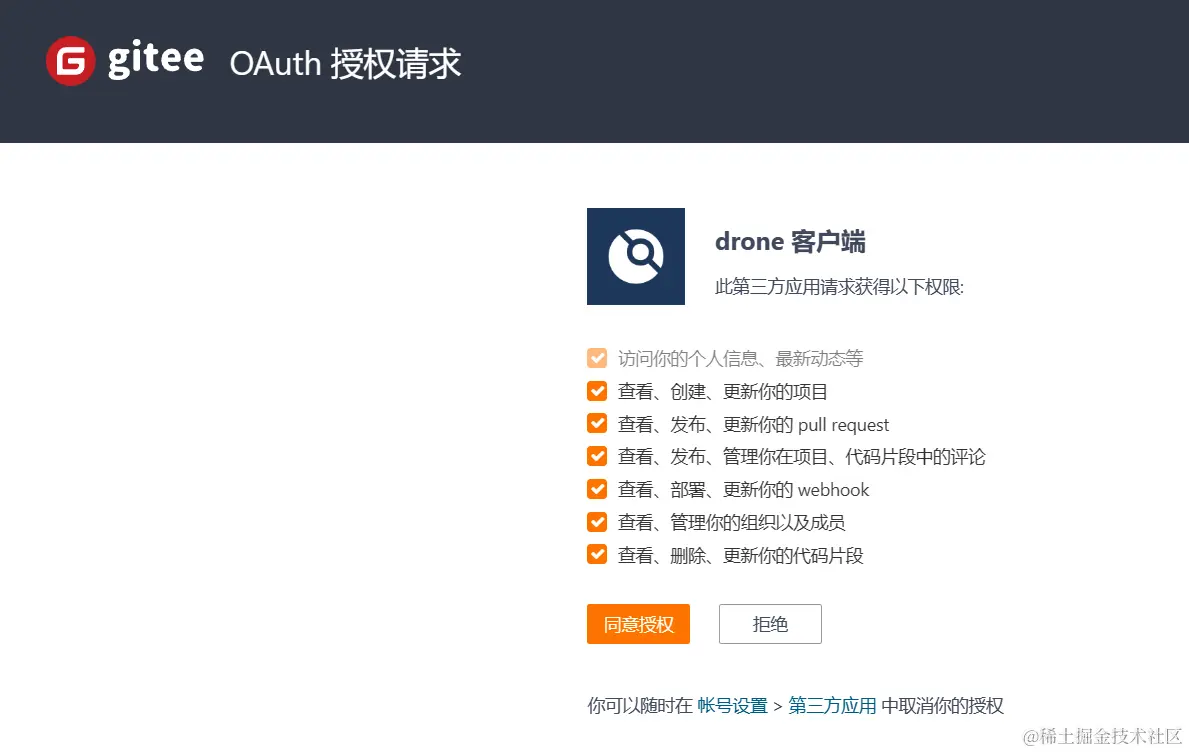
Task: Uncheck the pull request permission checkbox
Action: pyautogui.click(x=597, y=424)
